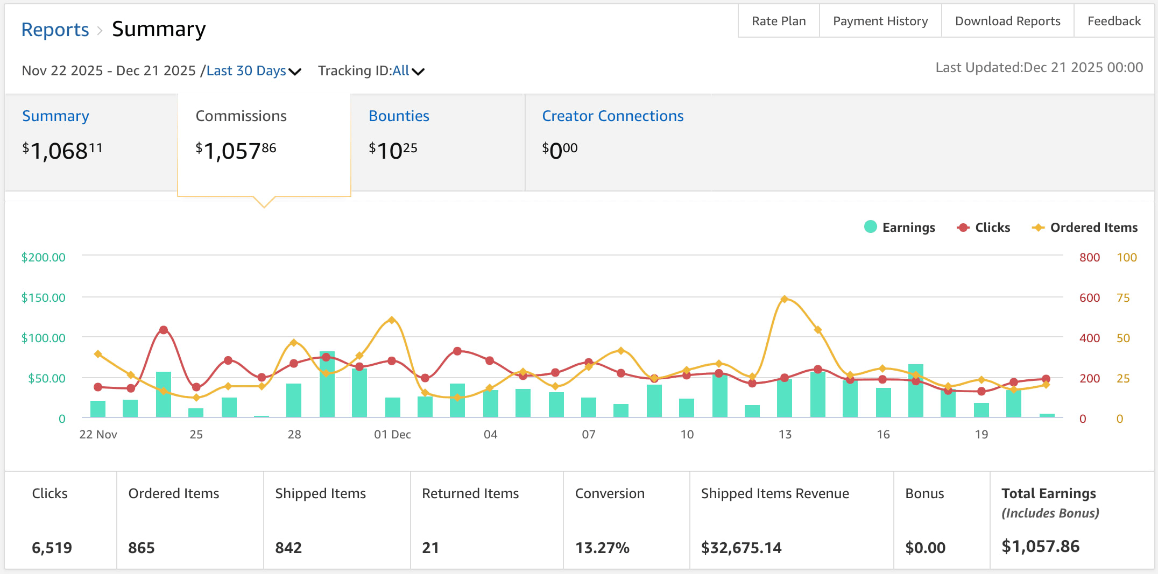Switch to the Summary tab
1158x574 pixels.
click(55, 116)
